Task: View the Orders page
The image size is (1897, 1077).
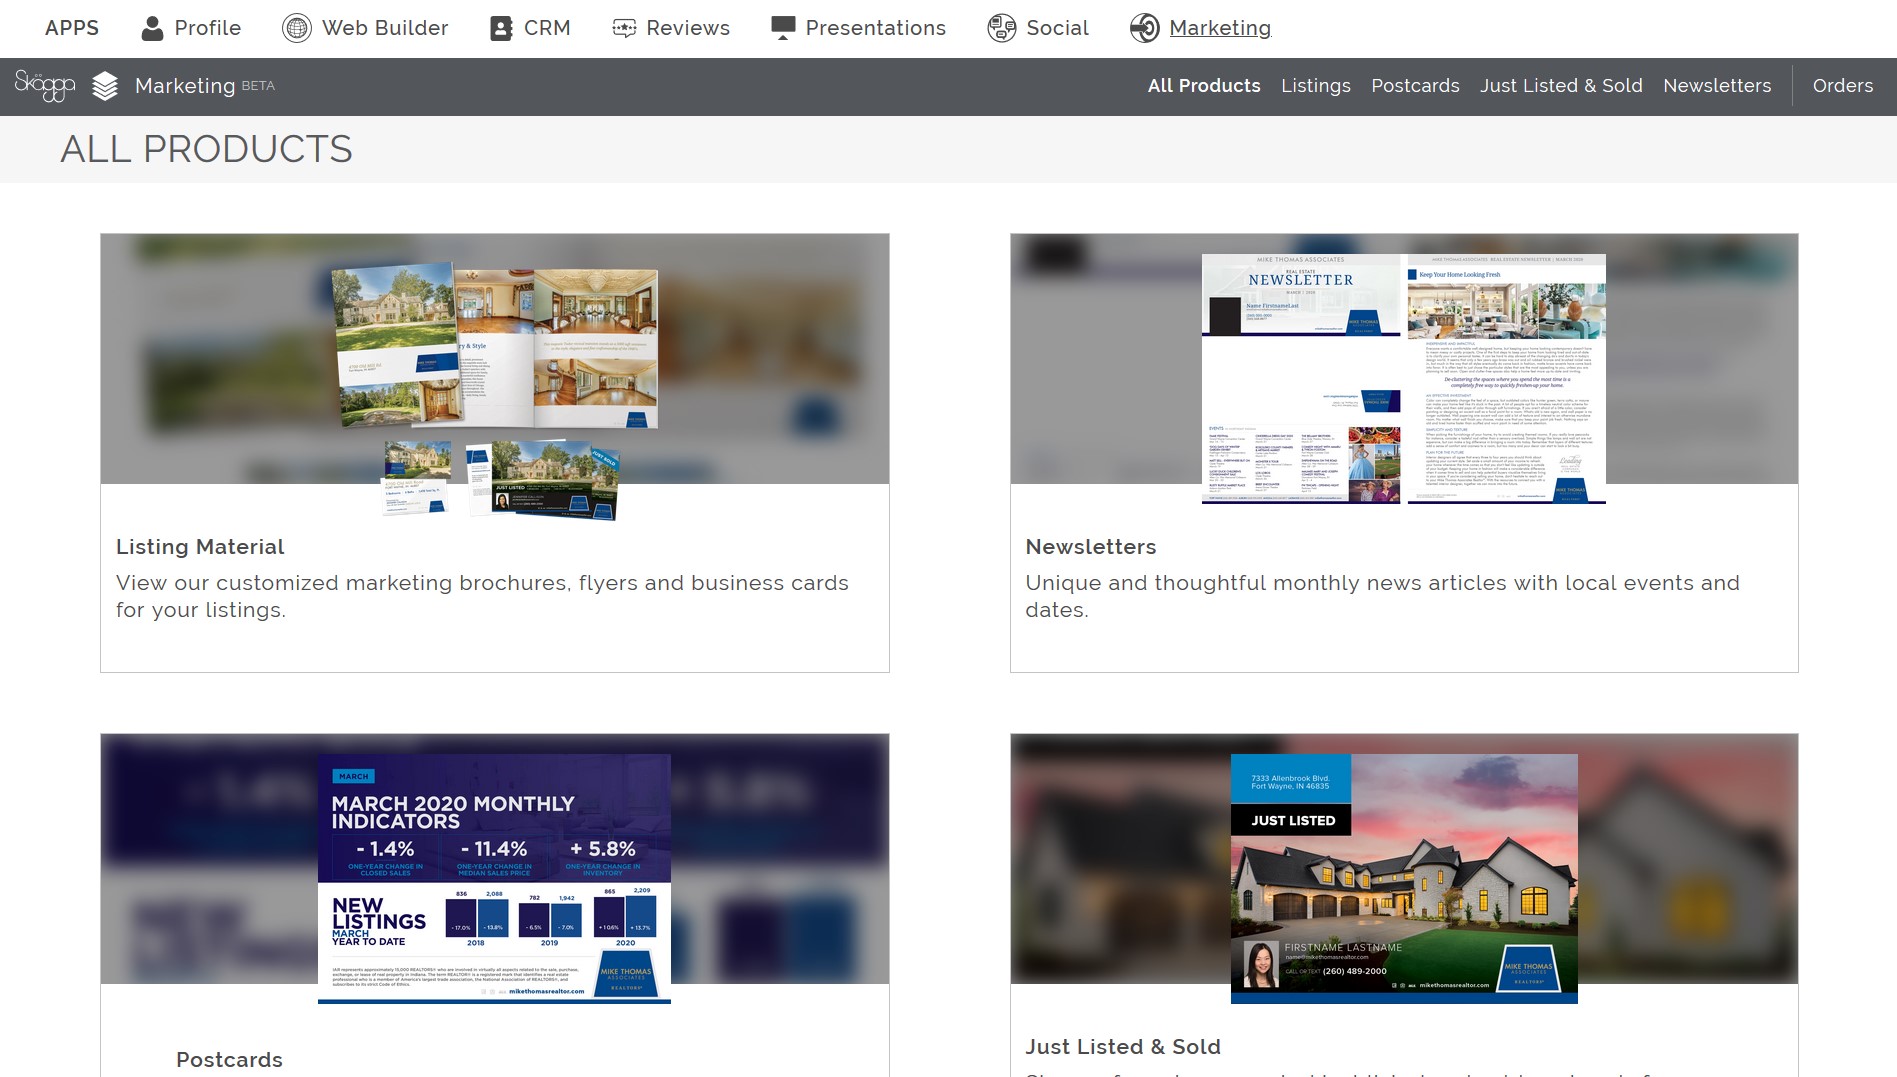Action: (1843, 86)
